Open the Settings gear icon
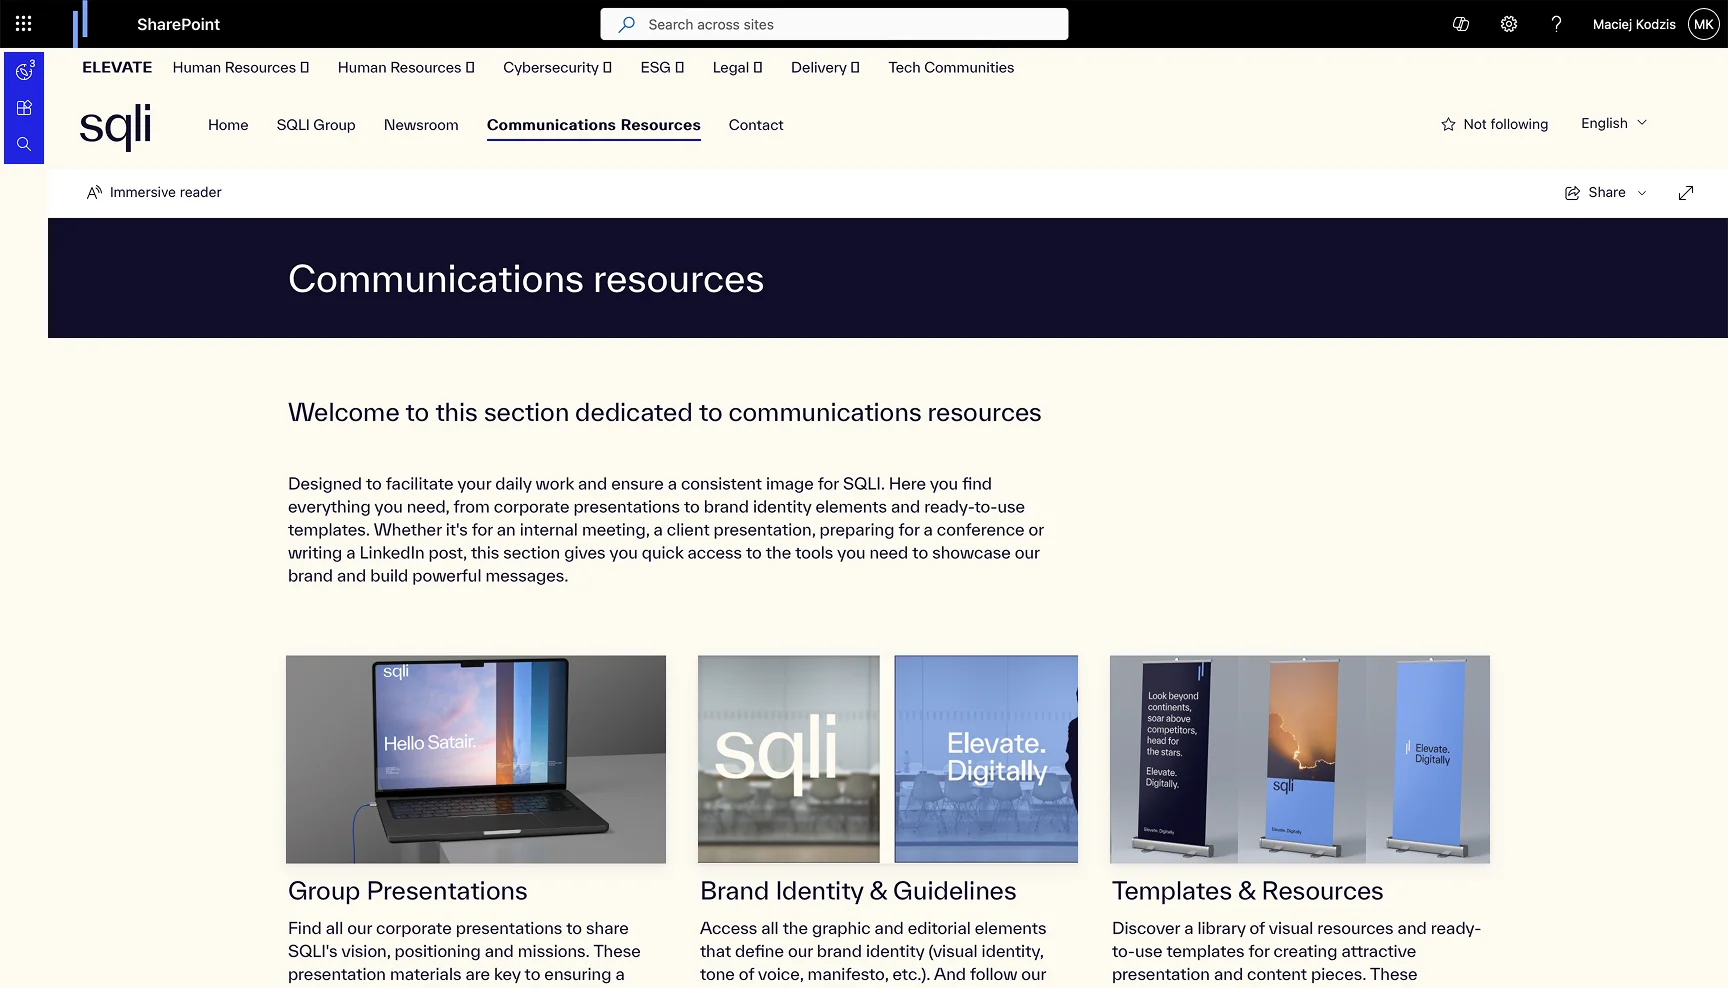1728x988 pixels. click(x=1509, y=24)
